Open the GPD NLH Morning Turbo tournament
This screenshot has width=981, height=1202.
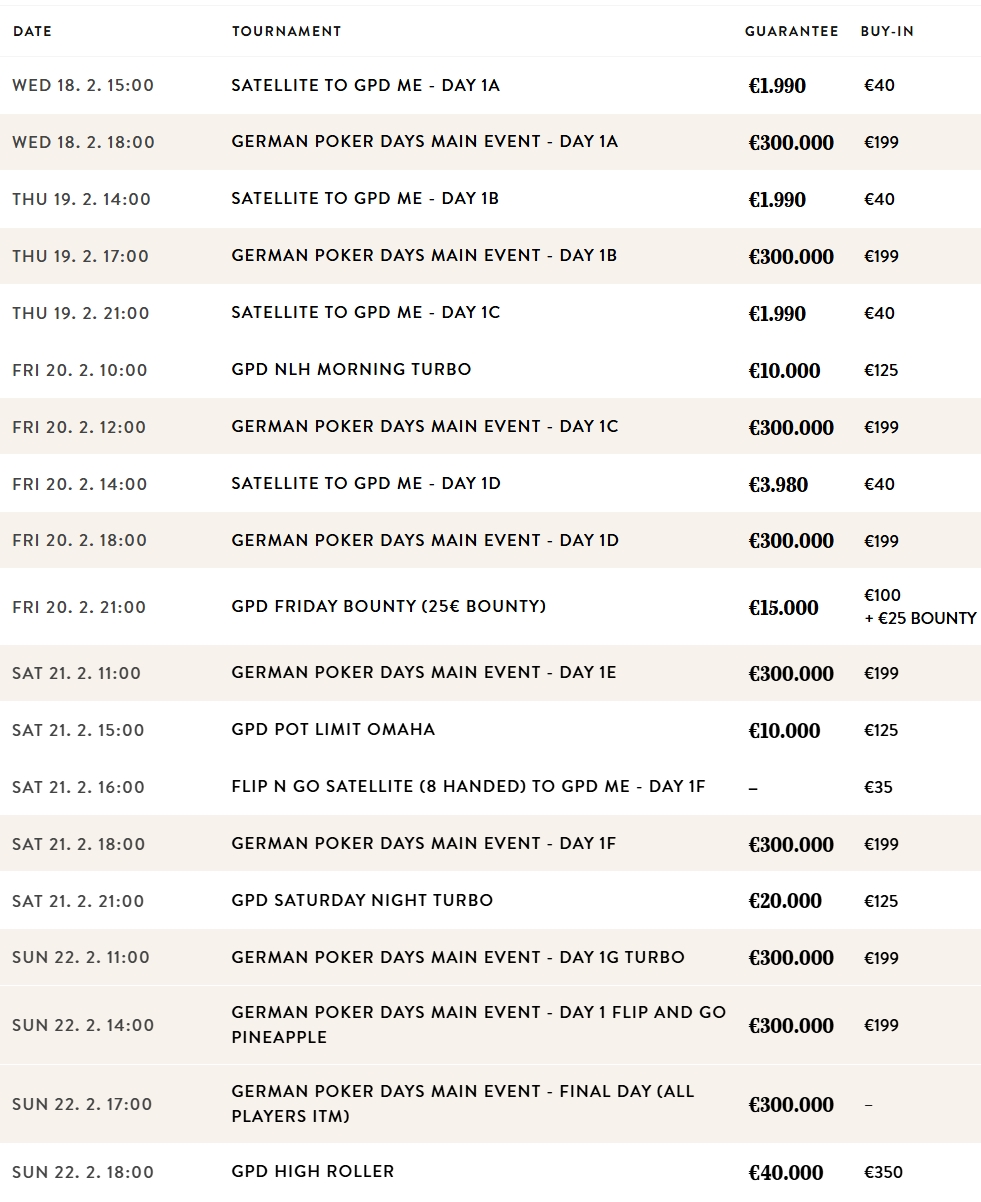click(x=351, y=369)
